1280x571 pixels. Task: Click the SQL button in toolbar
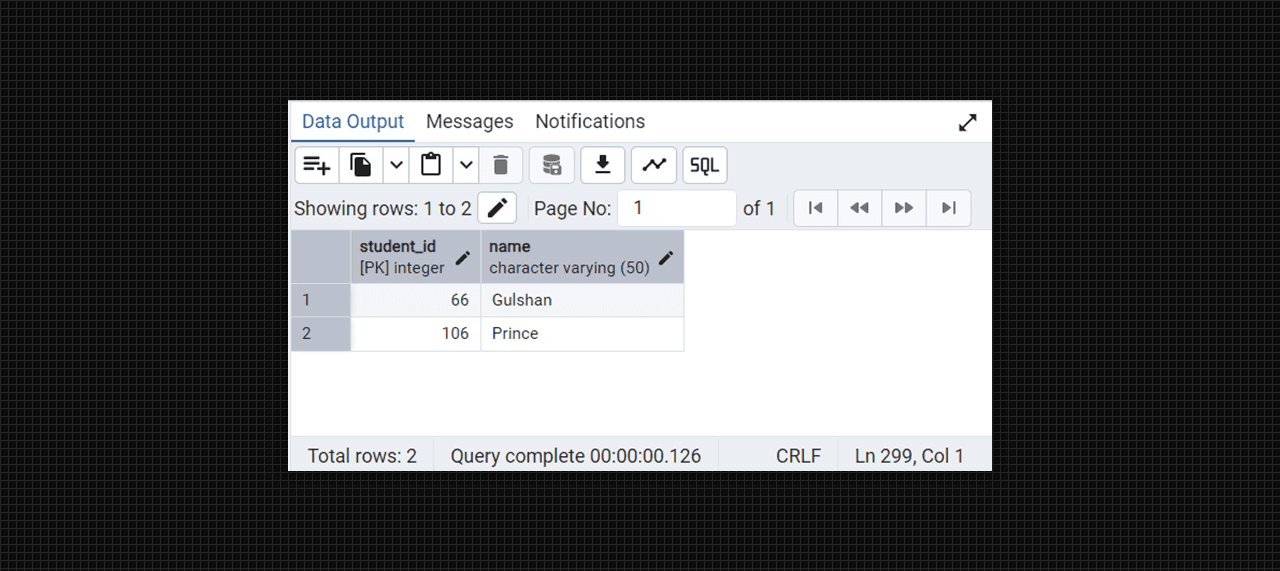[705, 165]
